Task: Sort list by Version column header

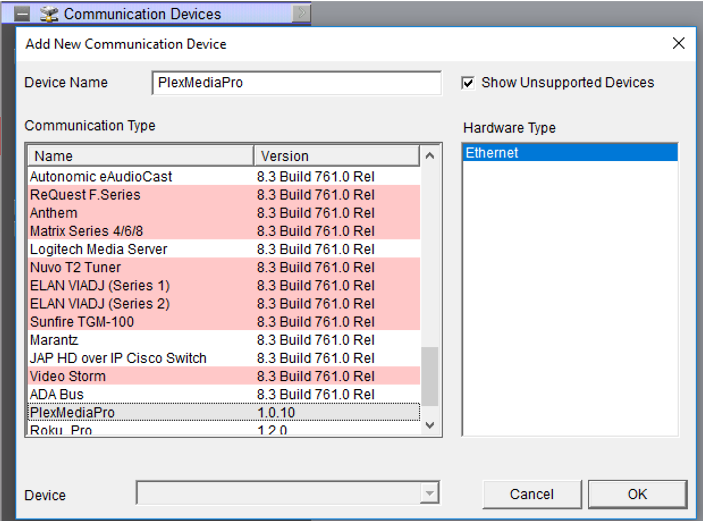Action: coord(337,156)
